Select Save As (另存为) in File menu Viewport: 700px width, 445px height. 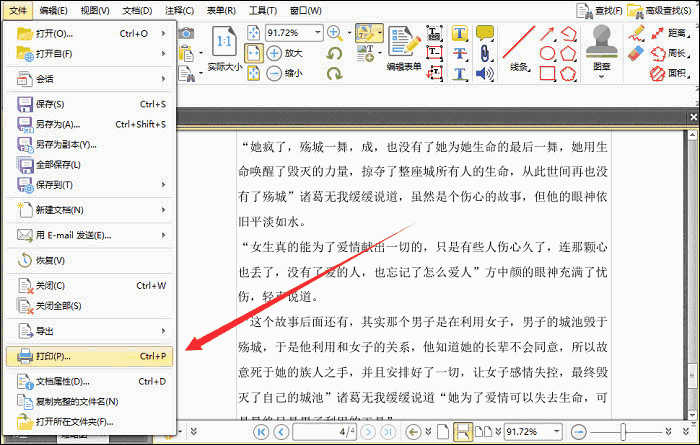(x=58, y=124)
